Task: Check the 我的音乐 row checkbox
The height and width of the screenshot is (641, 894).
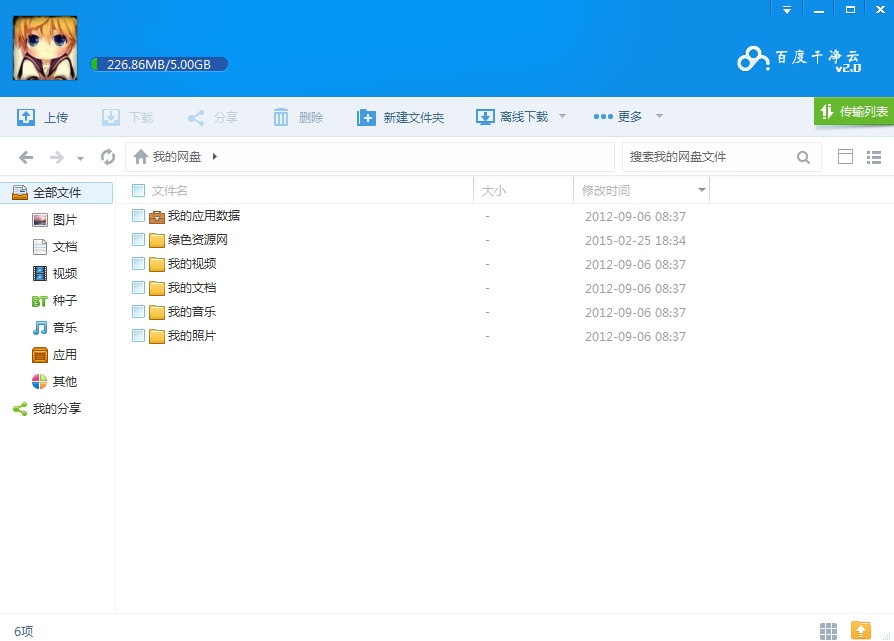Action: 138,311
